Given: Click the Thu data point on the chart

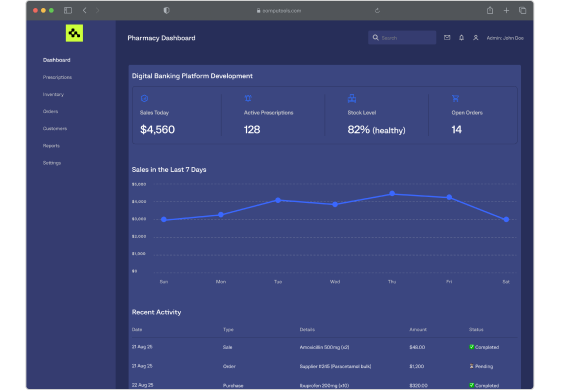Looking at the screenshot, I should (392, 194).
